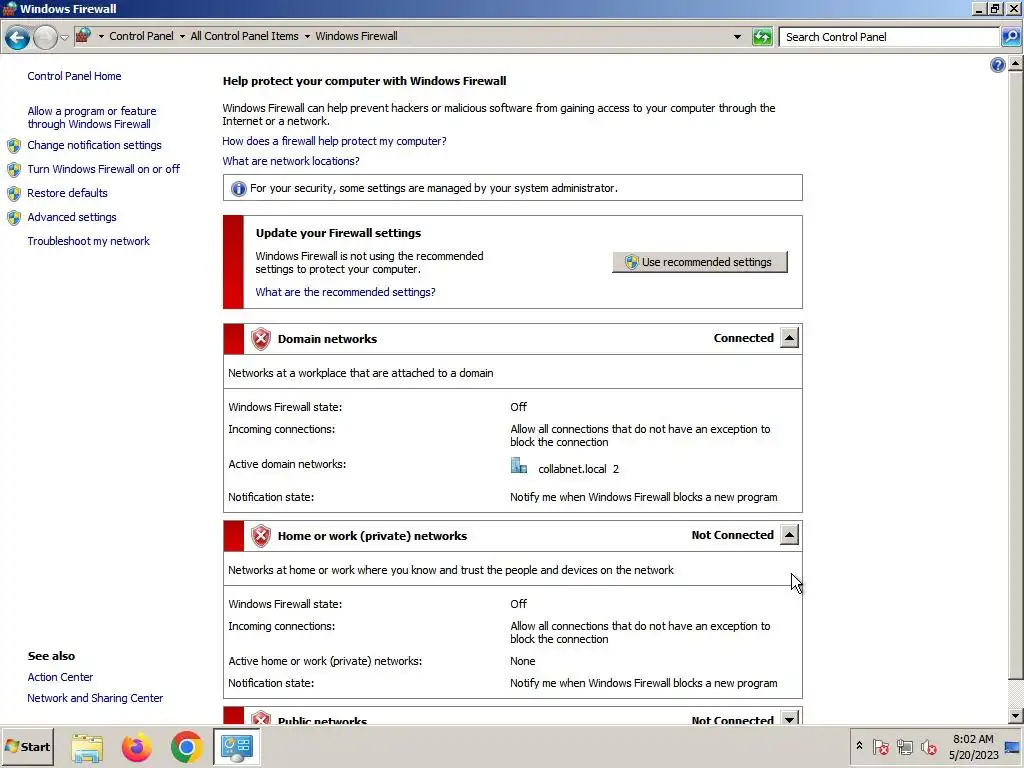The width and height of the screenshot is (1024, 768).
Task: Click the vertical scrollbar thumb
Action: (1016, 375)
